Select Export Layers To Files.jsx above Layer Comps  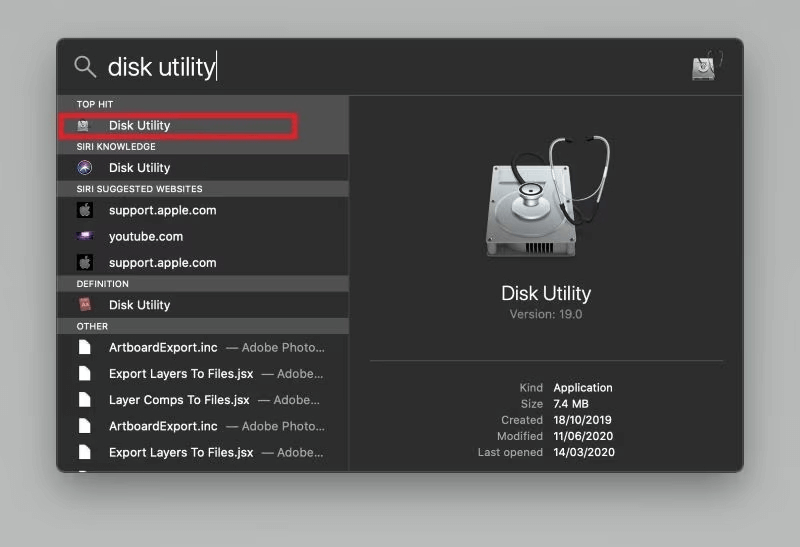(181, 374)
